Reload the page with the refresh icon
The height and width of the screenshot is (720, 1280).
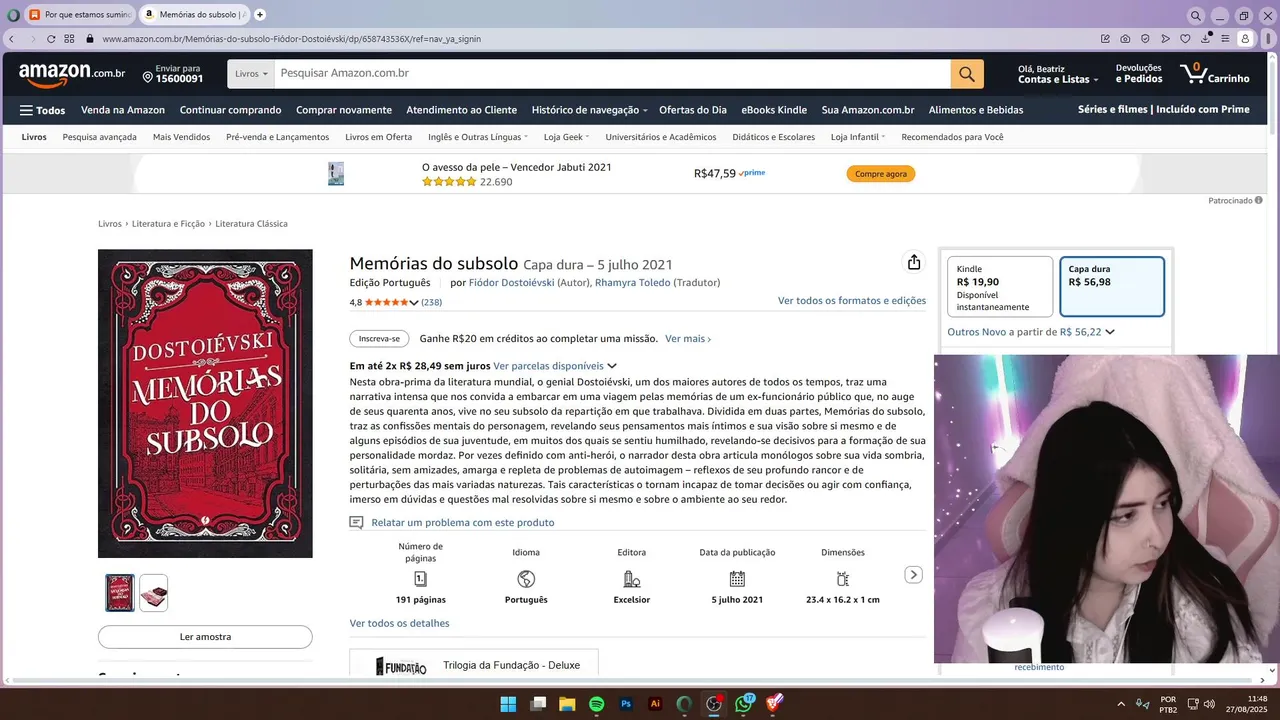coord(51,39)
